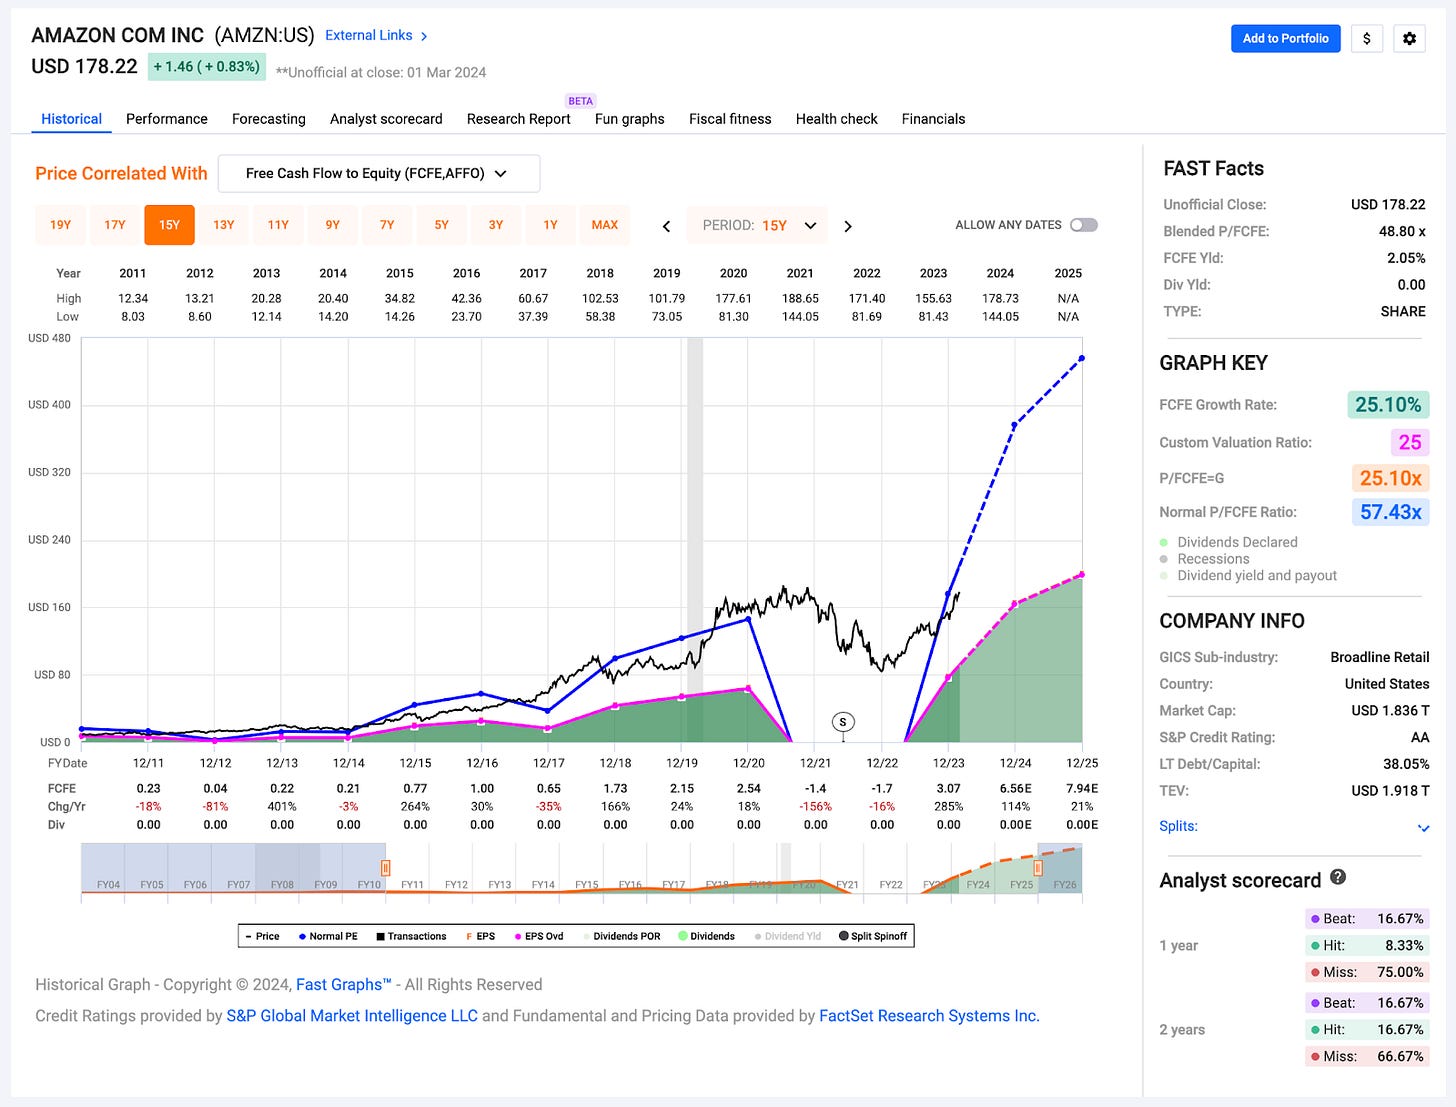Click the 1 year Beat 16.67% badge

[x=1367, y=919]
